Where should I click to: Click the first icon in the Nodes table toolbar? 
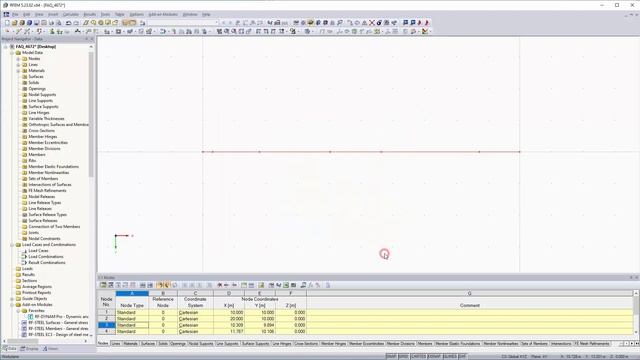(103, 285)
